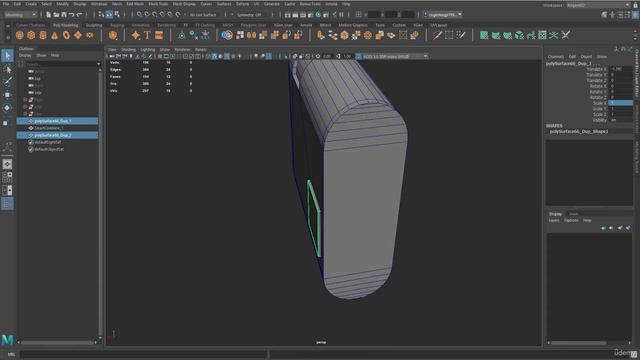Click the Multi-Cut knife shelf icon
This screenshot has height=360, width=640.
[437, 35]
